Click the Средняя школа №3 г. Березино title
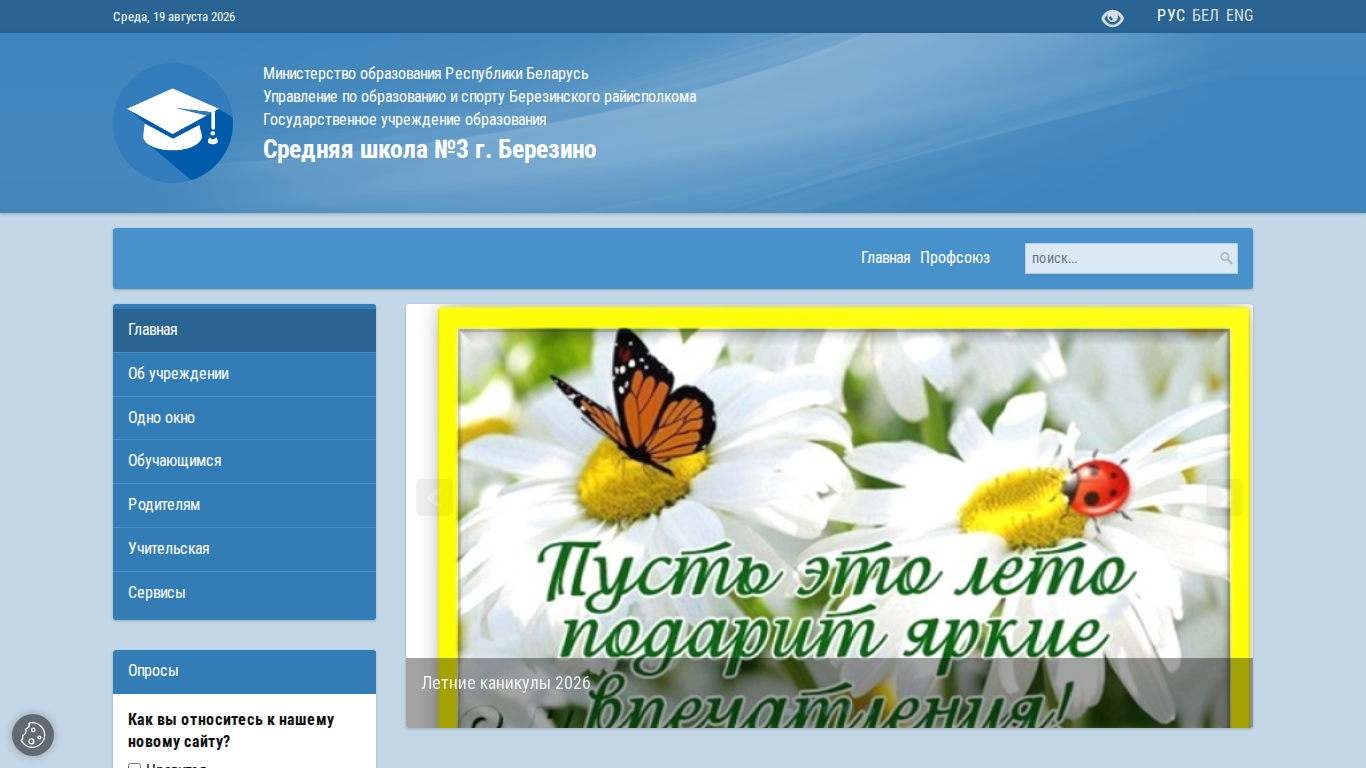The width and height of the screenshot is (1366, 768). click(x=430, y=150)
